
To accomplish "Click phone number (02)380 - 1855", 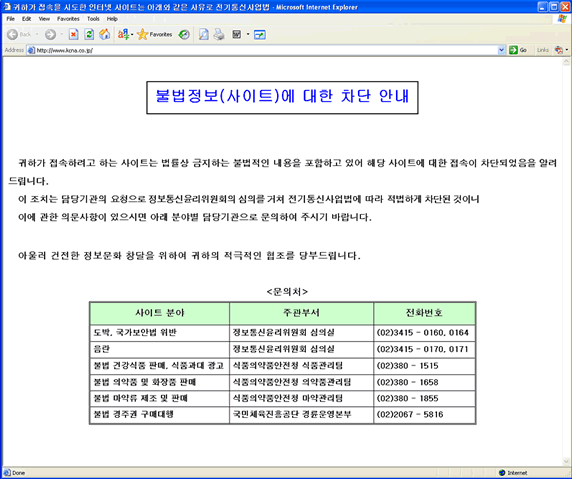I will tap(407, 398).
